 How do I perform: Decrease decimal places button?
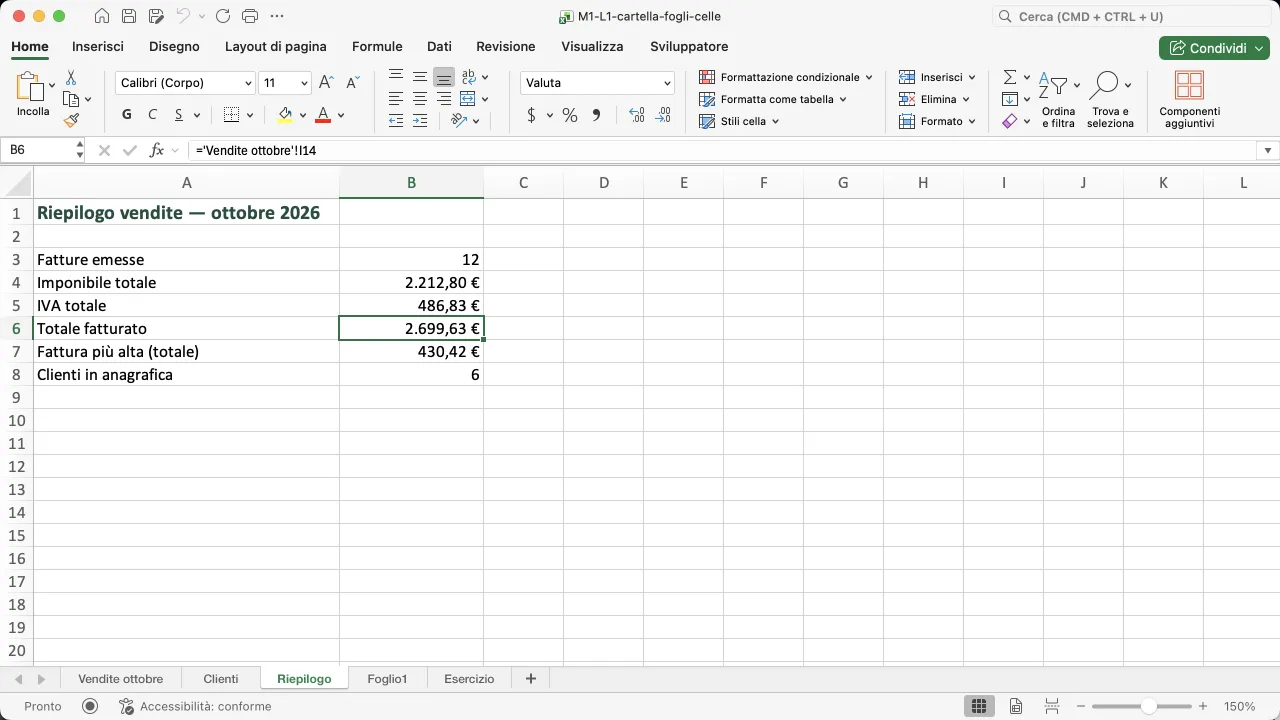[x=663, y=115]
